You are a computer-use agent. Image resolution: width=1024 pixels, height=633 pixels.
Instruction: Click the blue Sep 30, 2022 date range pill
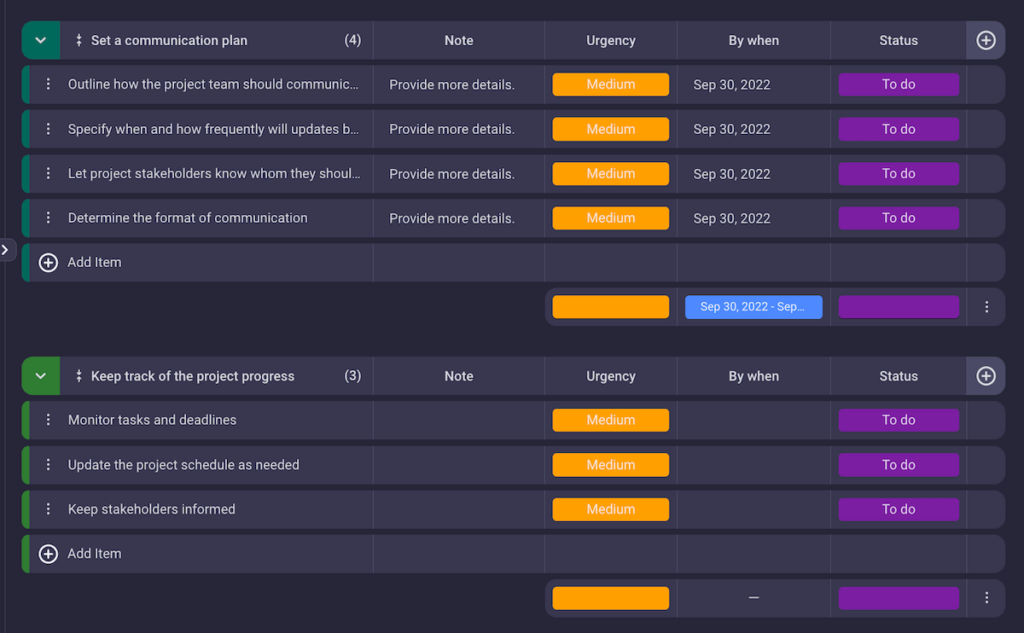pyautogui.click(x=754, y=307)
